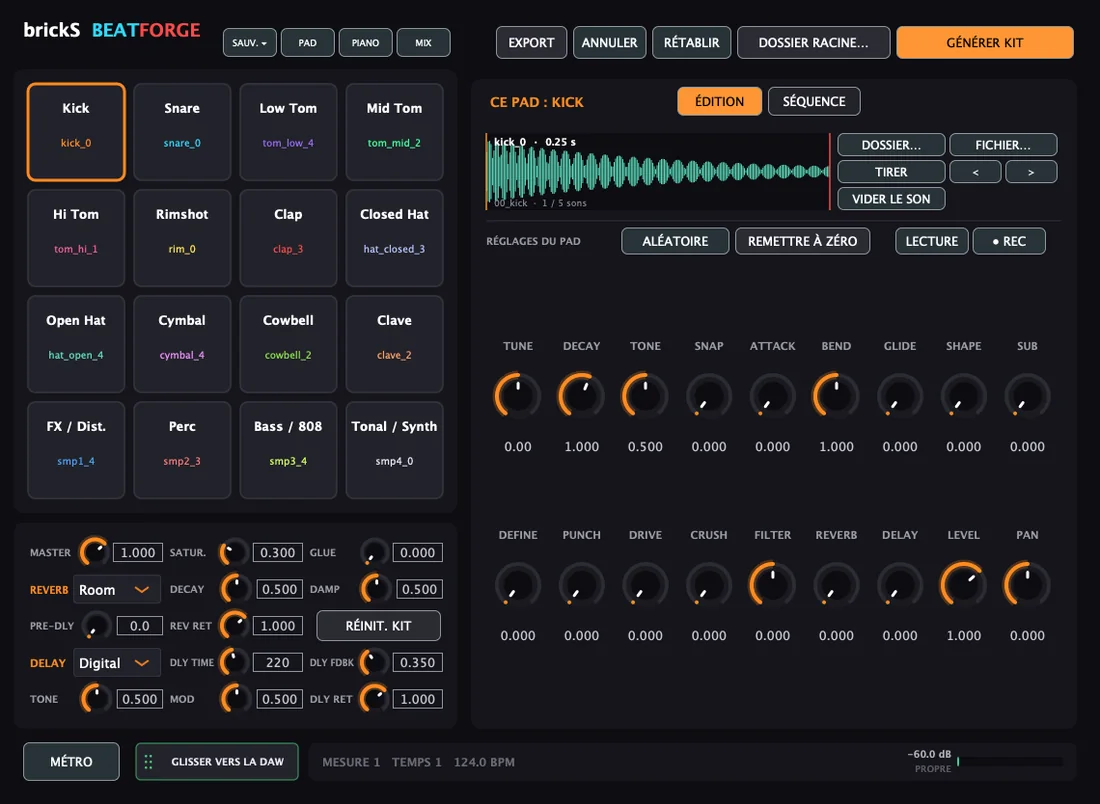
Task: Select the Cymbal pad
Action: (182, 344)
